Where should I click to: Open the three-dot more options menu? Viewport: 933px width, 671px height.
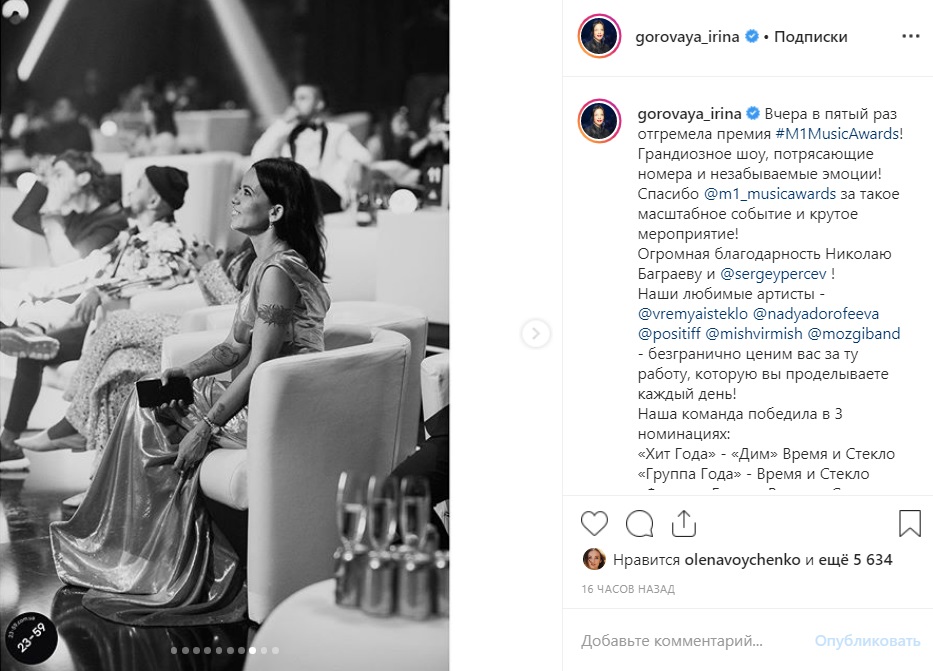[910, 36]
